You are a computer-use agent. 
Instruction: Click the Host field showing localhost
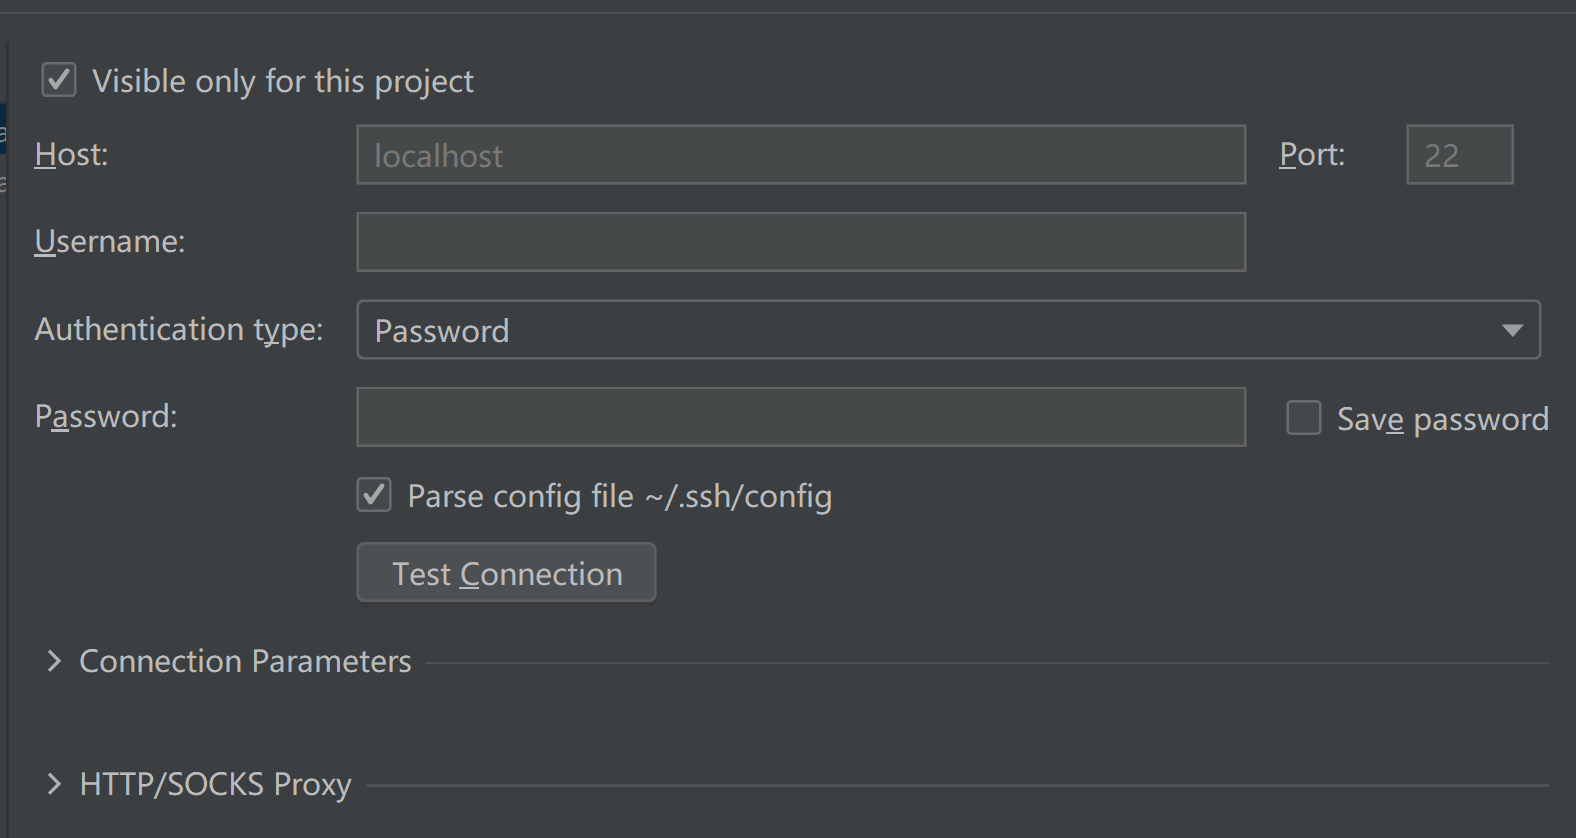(x=800, y=154)
